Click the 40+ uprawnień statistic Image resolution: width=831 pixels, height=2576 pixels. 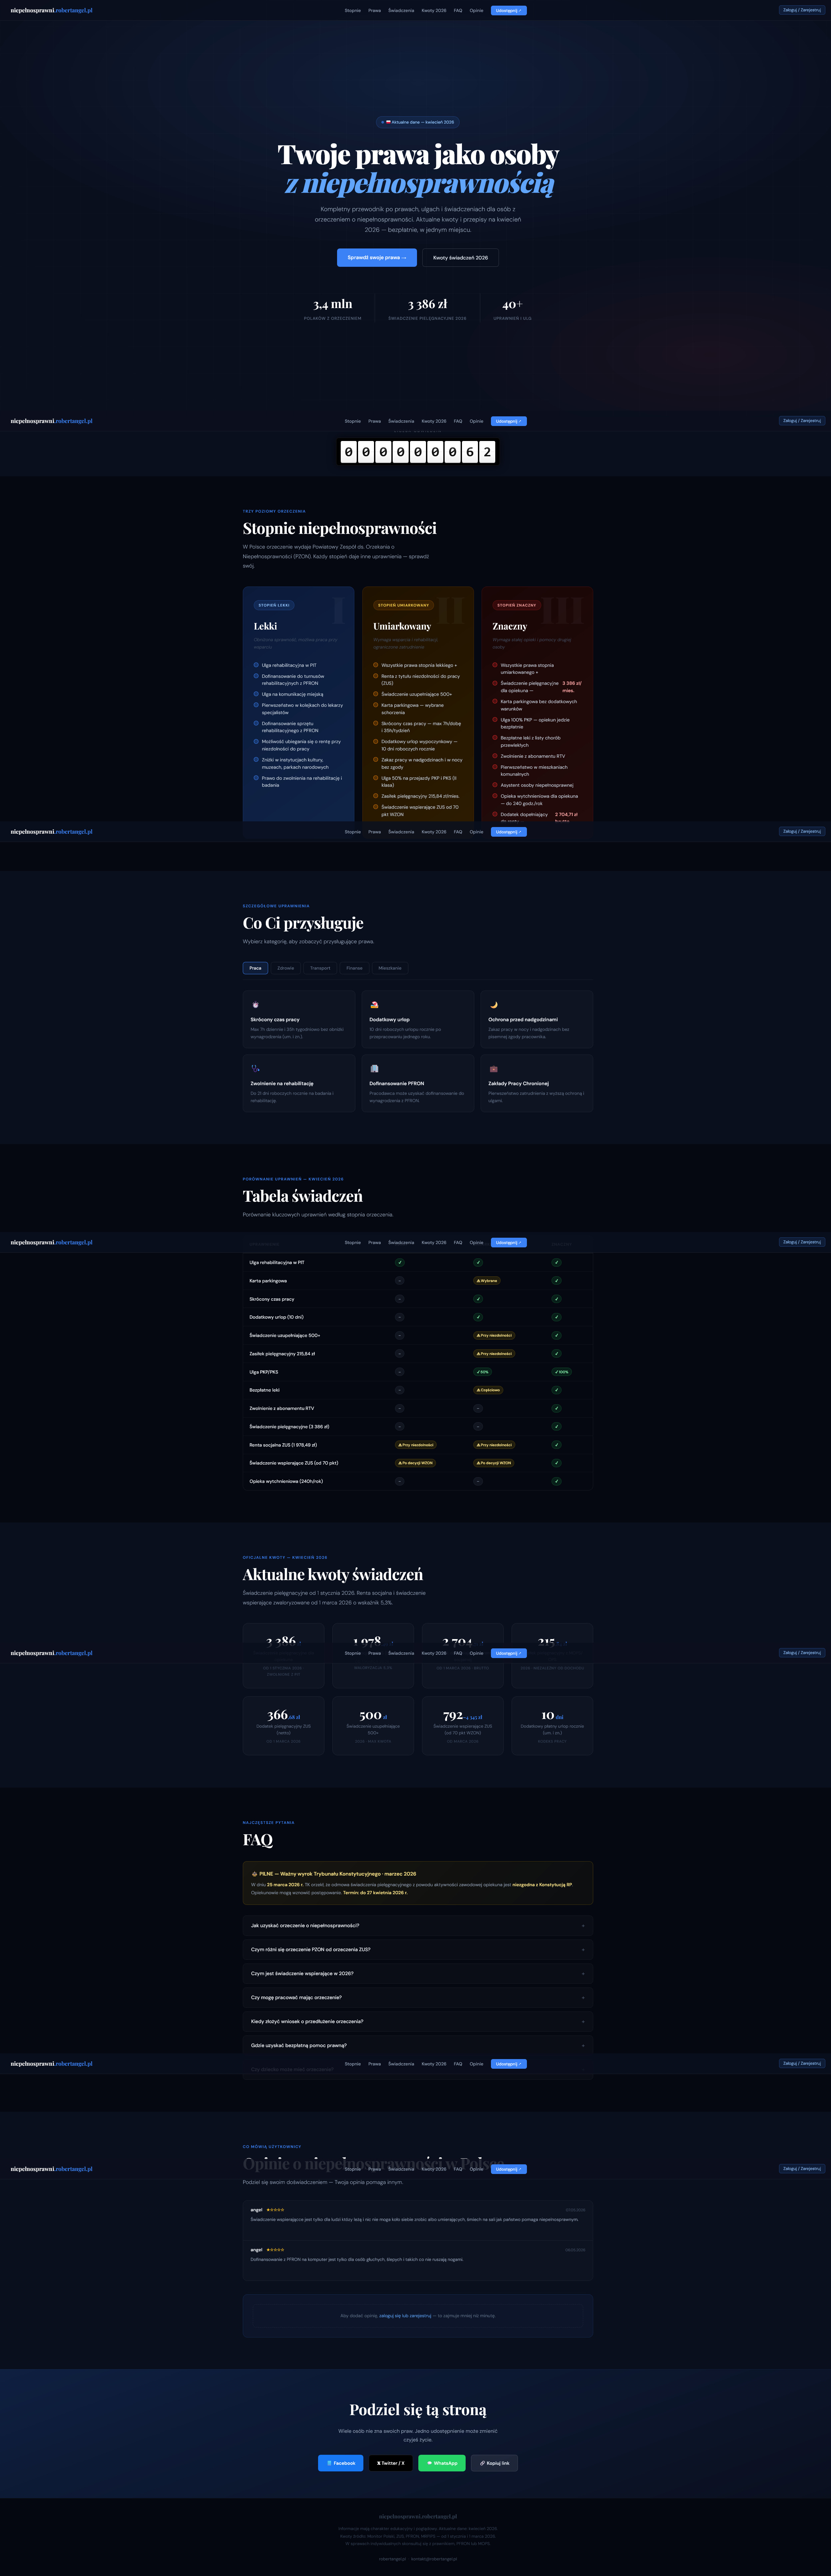click(x=512, y=308)
